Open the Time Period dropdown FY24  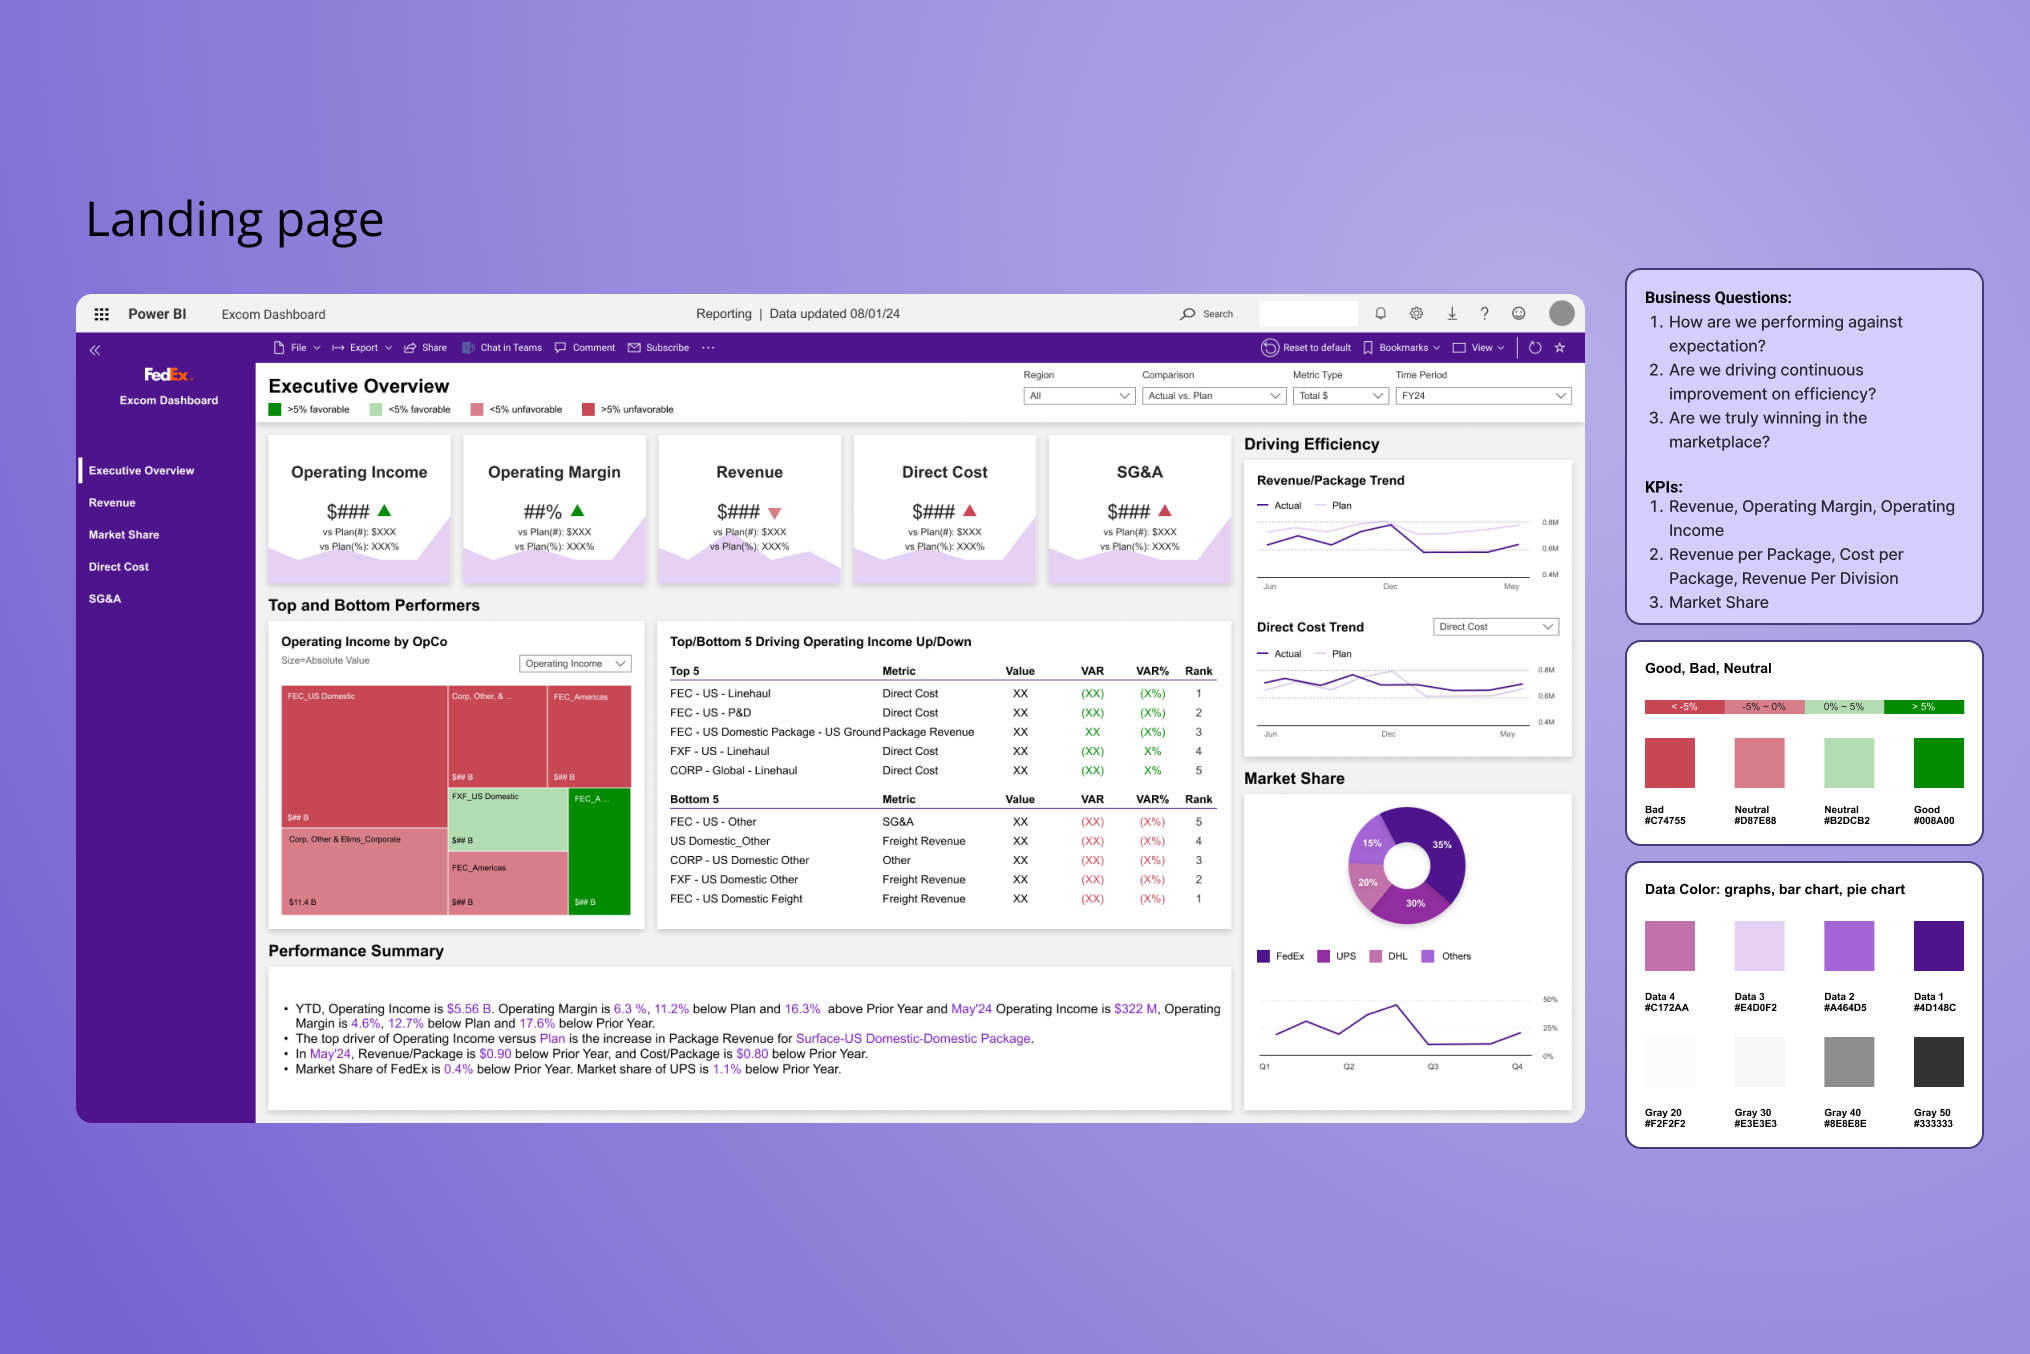coord(1483,396)
